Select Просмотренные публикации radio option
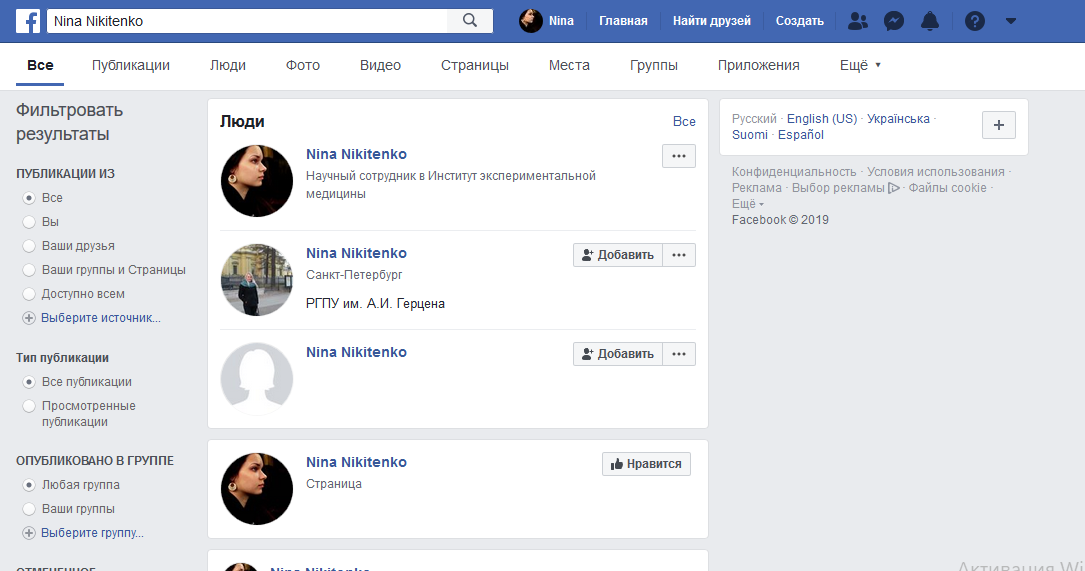Viewport: 1085px width, 571px height. click(29, 406)
